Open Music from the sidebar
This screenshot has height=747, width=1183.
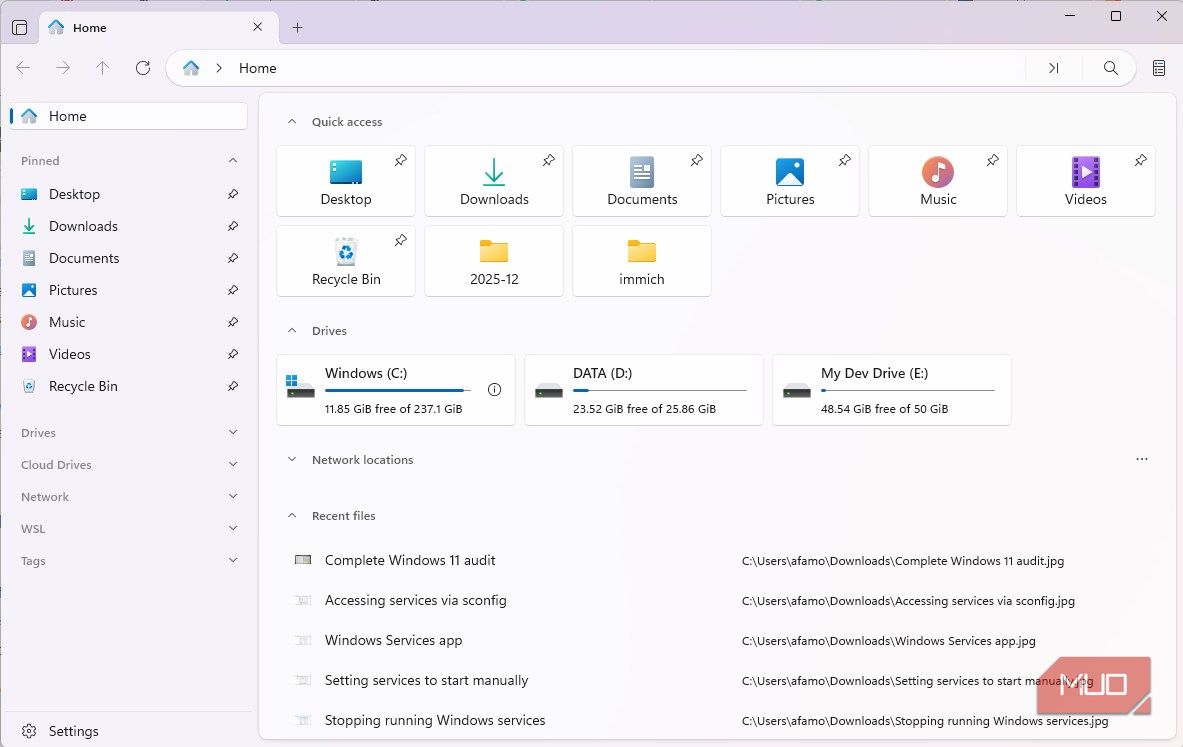[x=128, y=322]
